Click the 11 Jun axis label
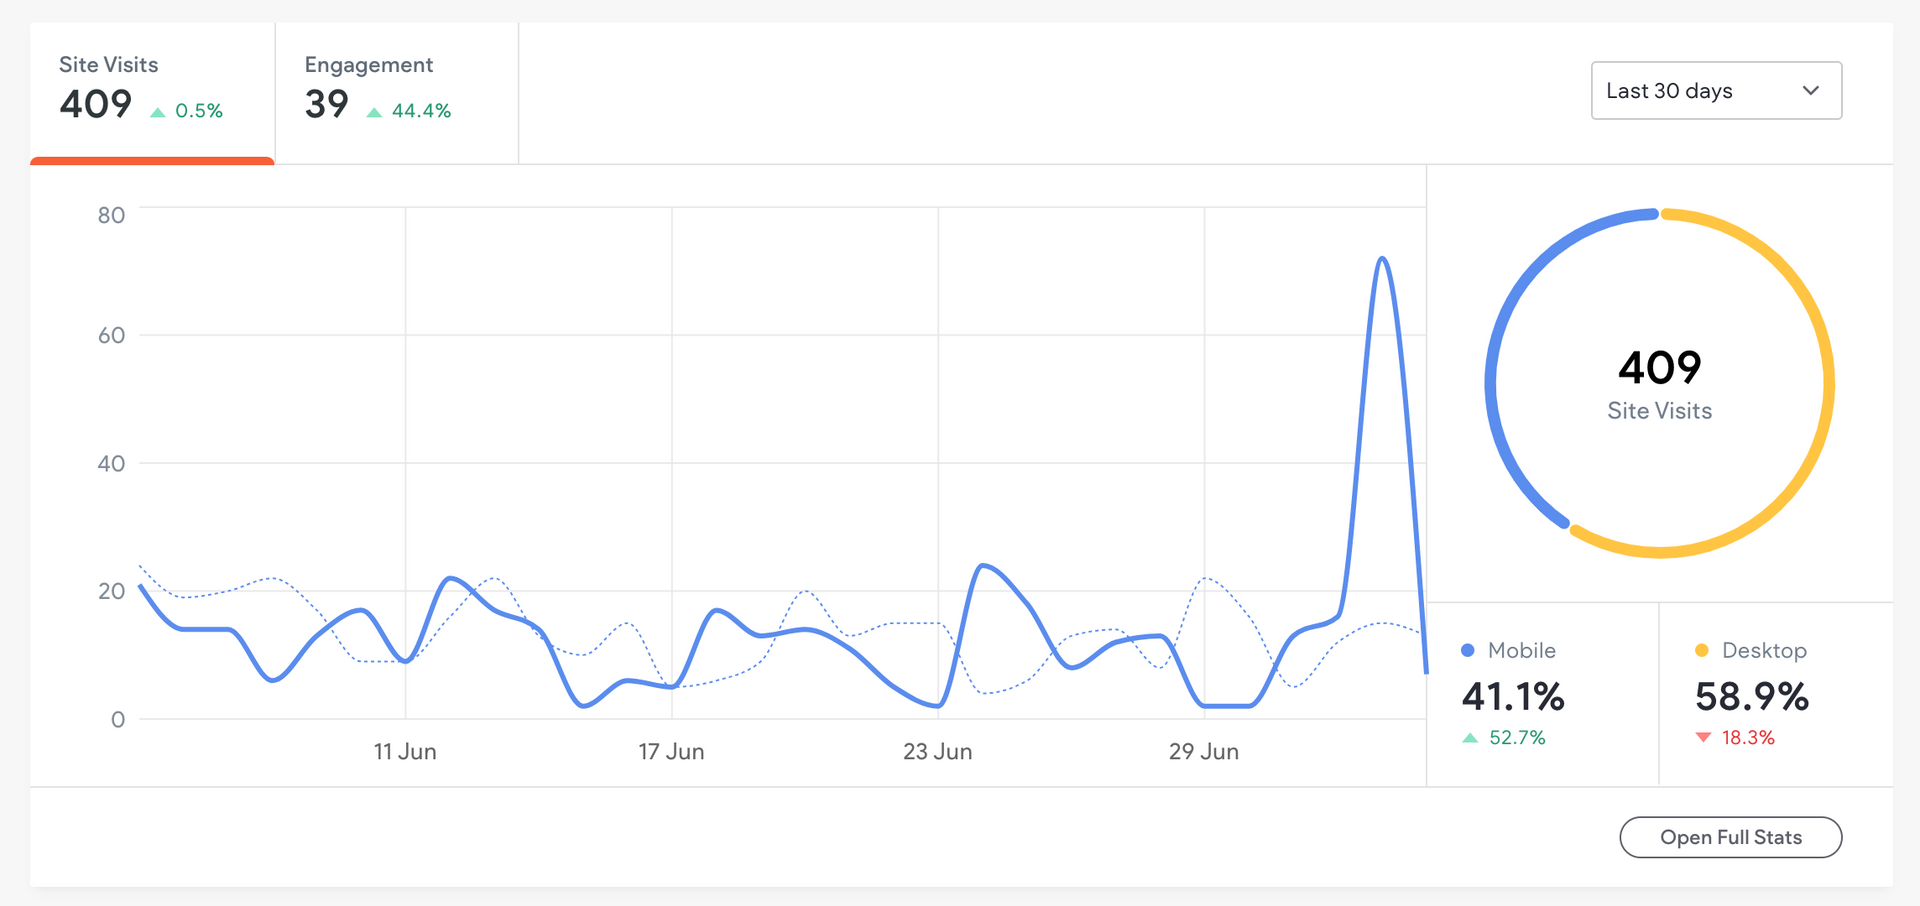The width and height of the screenshot is (1920, 906). click(405, 752)
